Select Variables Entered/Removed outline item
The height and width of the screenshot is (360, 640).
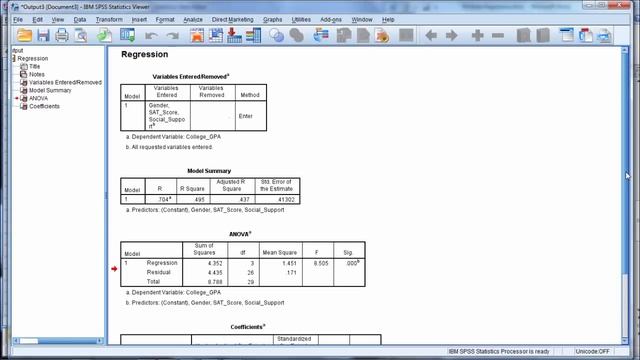(x=65, y=82)
